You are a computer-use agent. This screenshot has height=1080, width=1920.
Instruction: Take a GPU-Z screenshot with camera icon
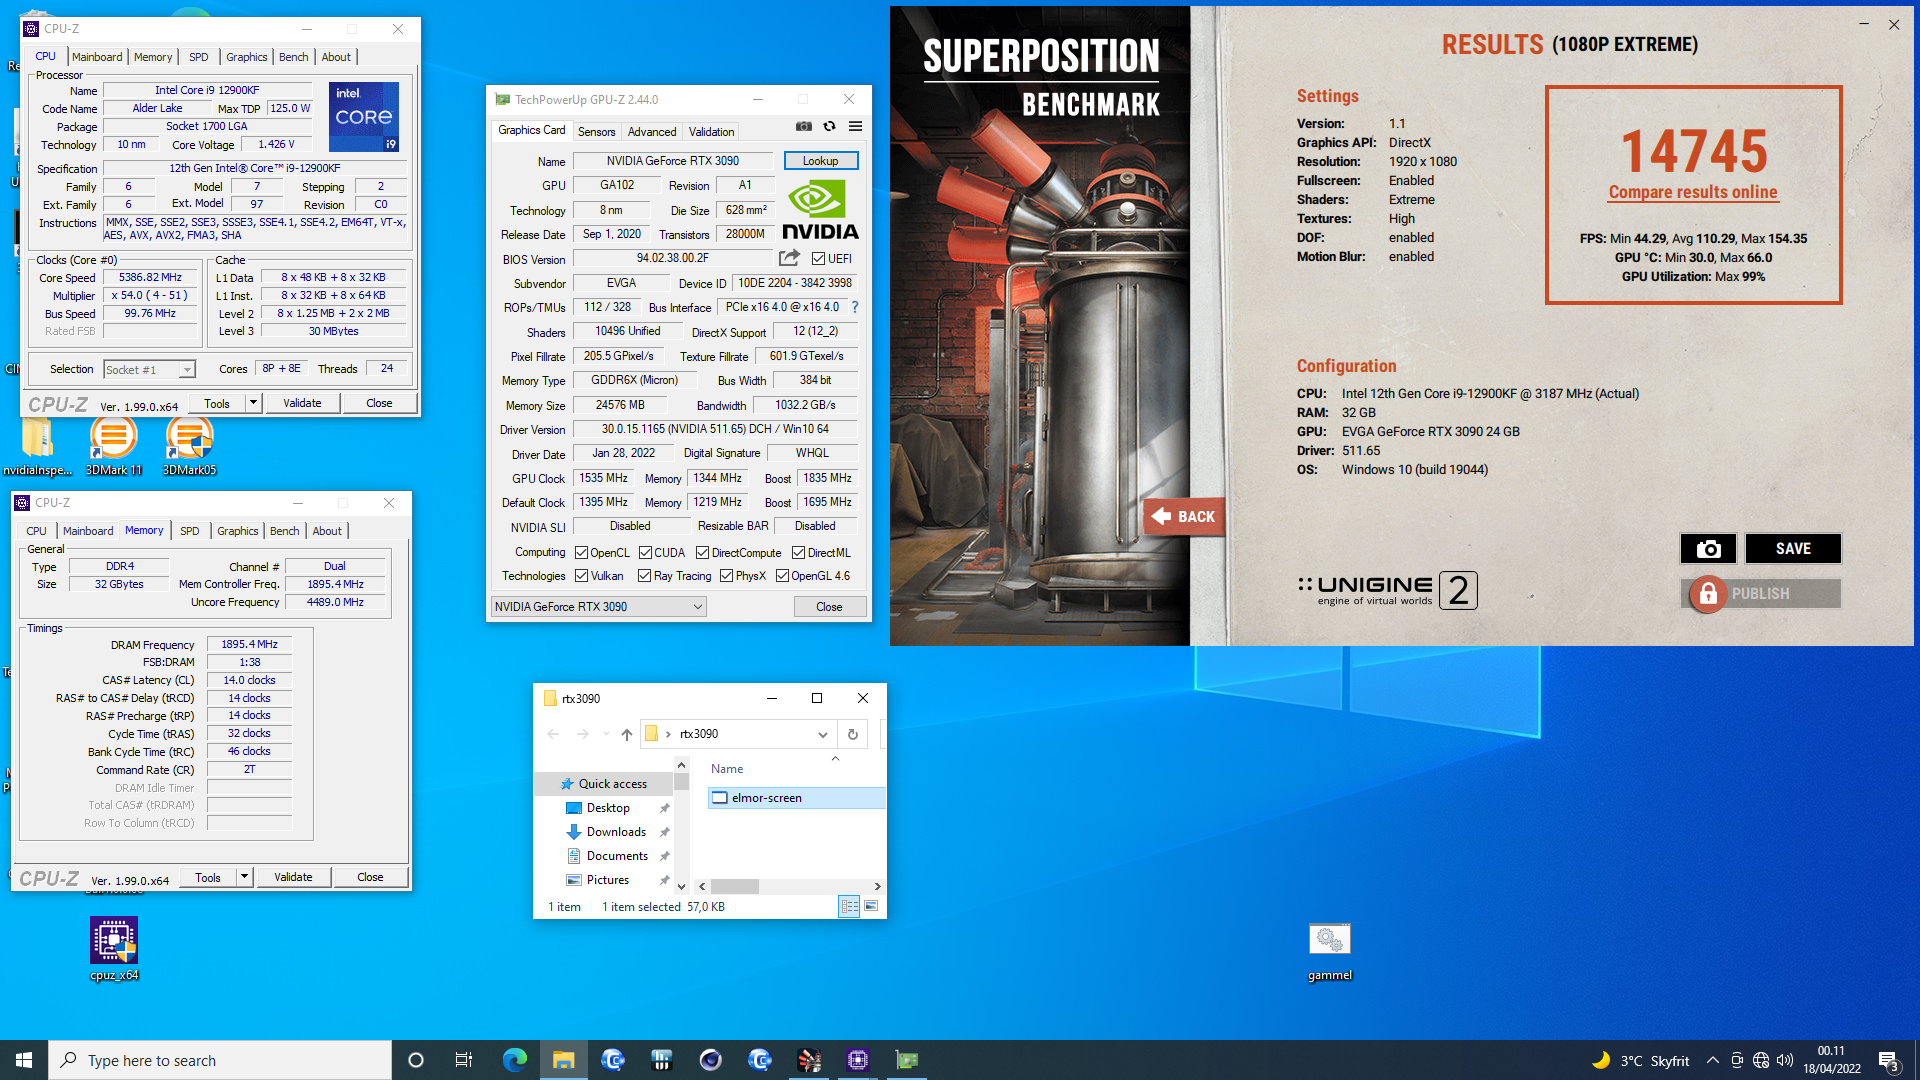[x=803, y=127]
